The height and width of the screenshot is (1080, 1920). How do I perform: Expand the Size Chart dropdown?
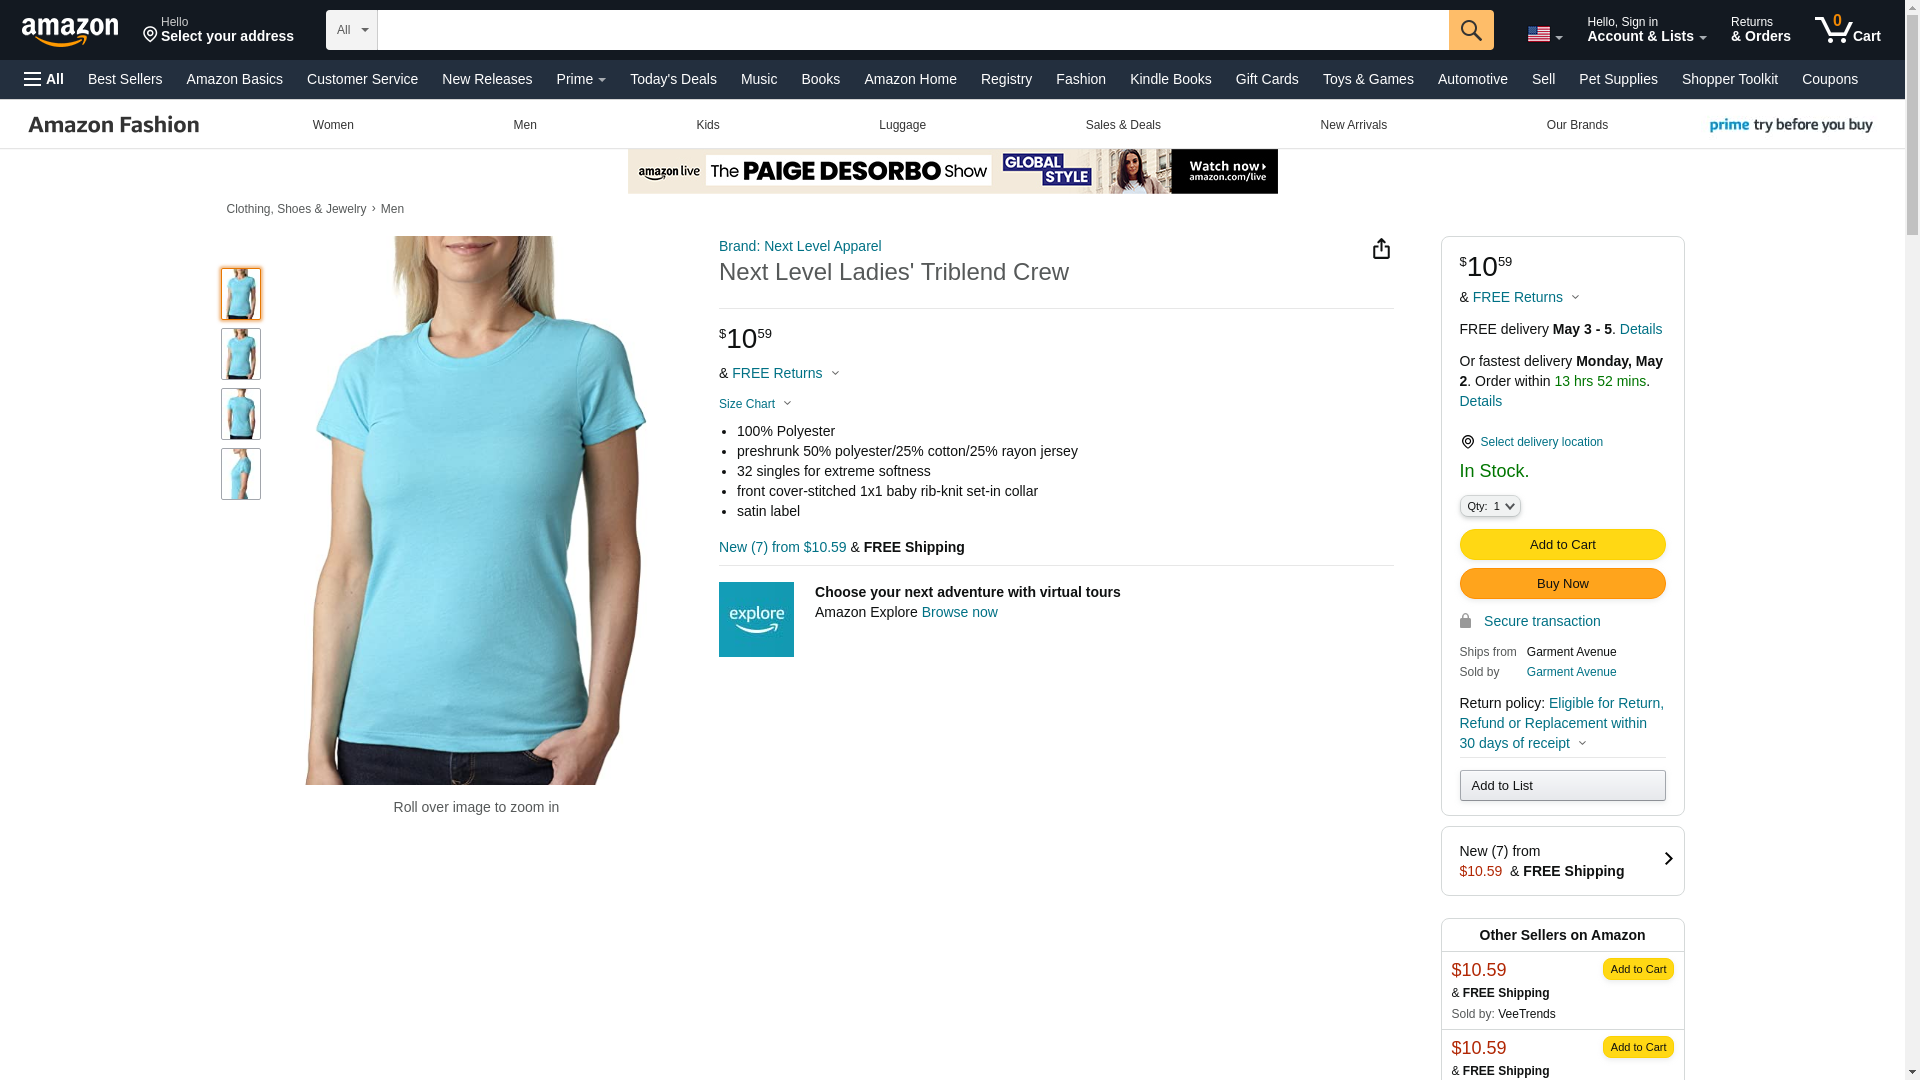(x=755, y=404)
